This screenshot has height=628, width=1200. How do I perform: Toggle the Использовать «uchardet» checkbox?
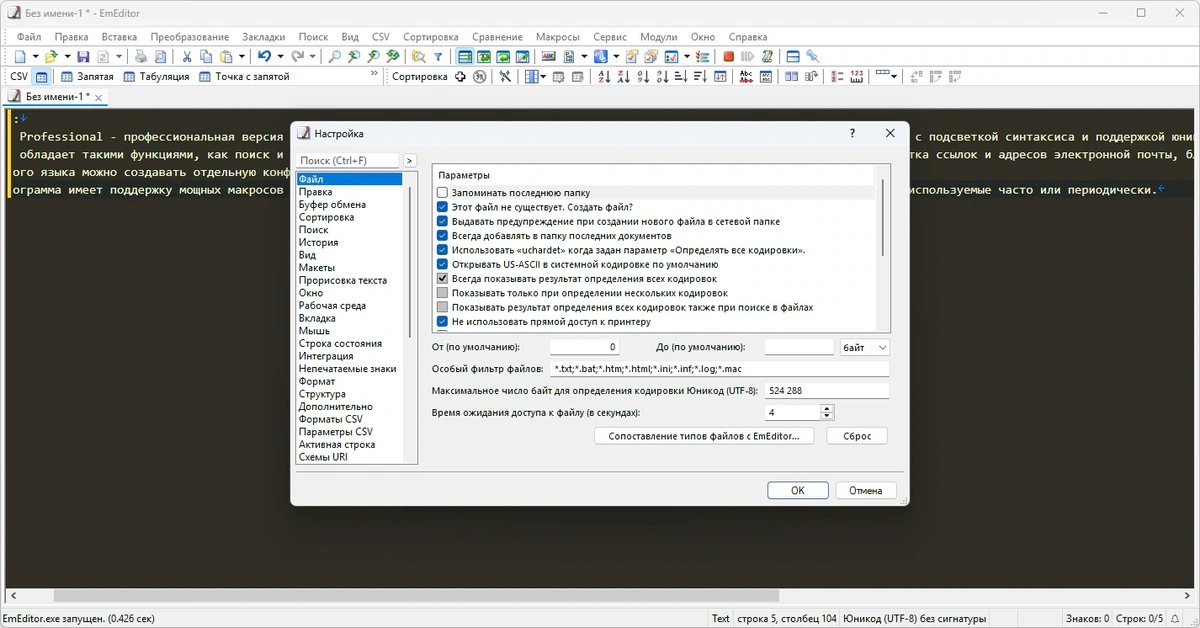pyautogui.click(x=442, y=250)
